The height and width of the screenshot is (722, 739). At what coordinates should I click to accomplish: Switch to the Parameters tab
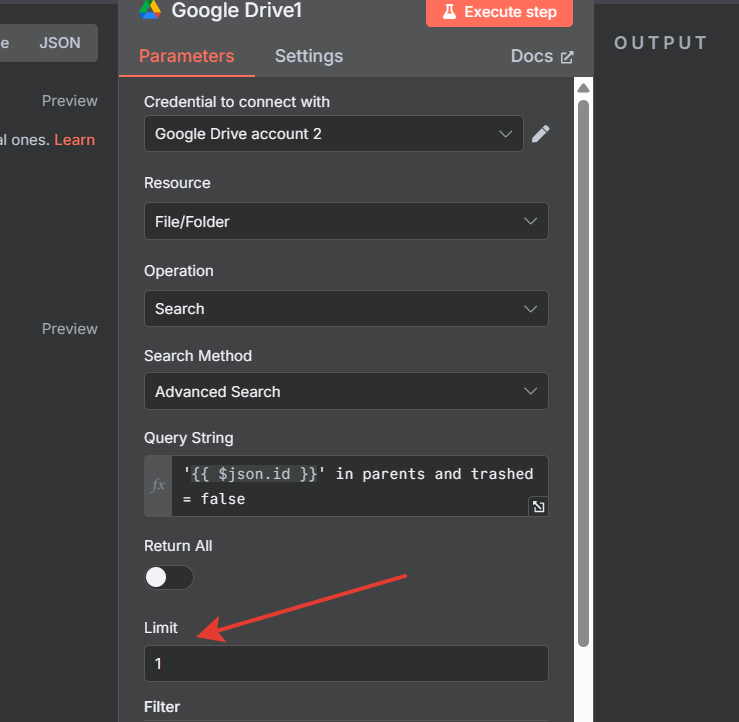(187, 56)
